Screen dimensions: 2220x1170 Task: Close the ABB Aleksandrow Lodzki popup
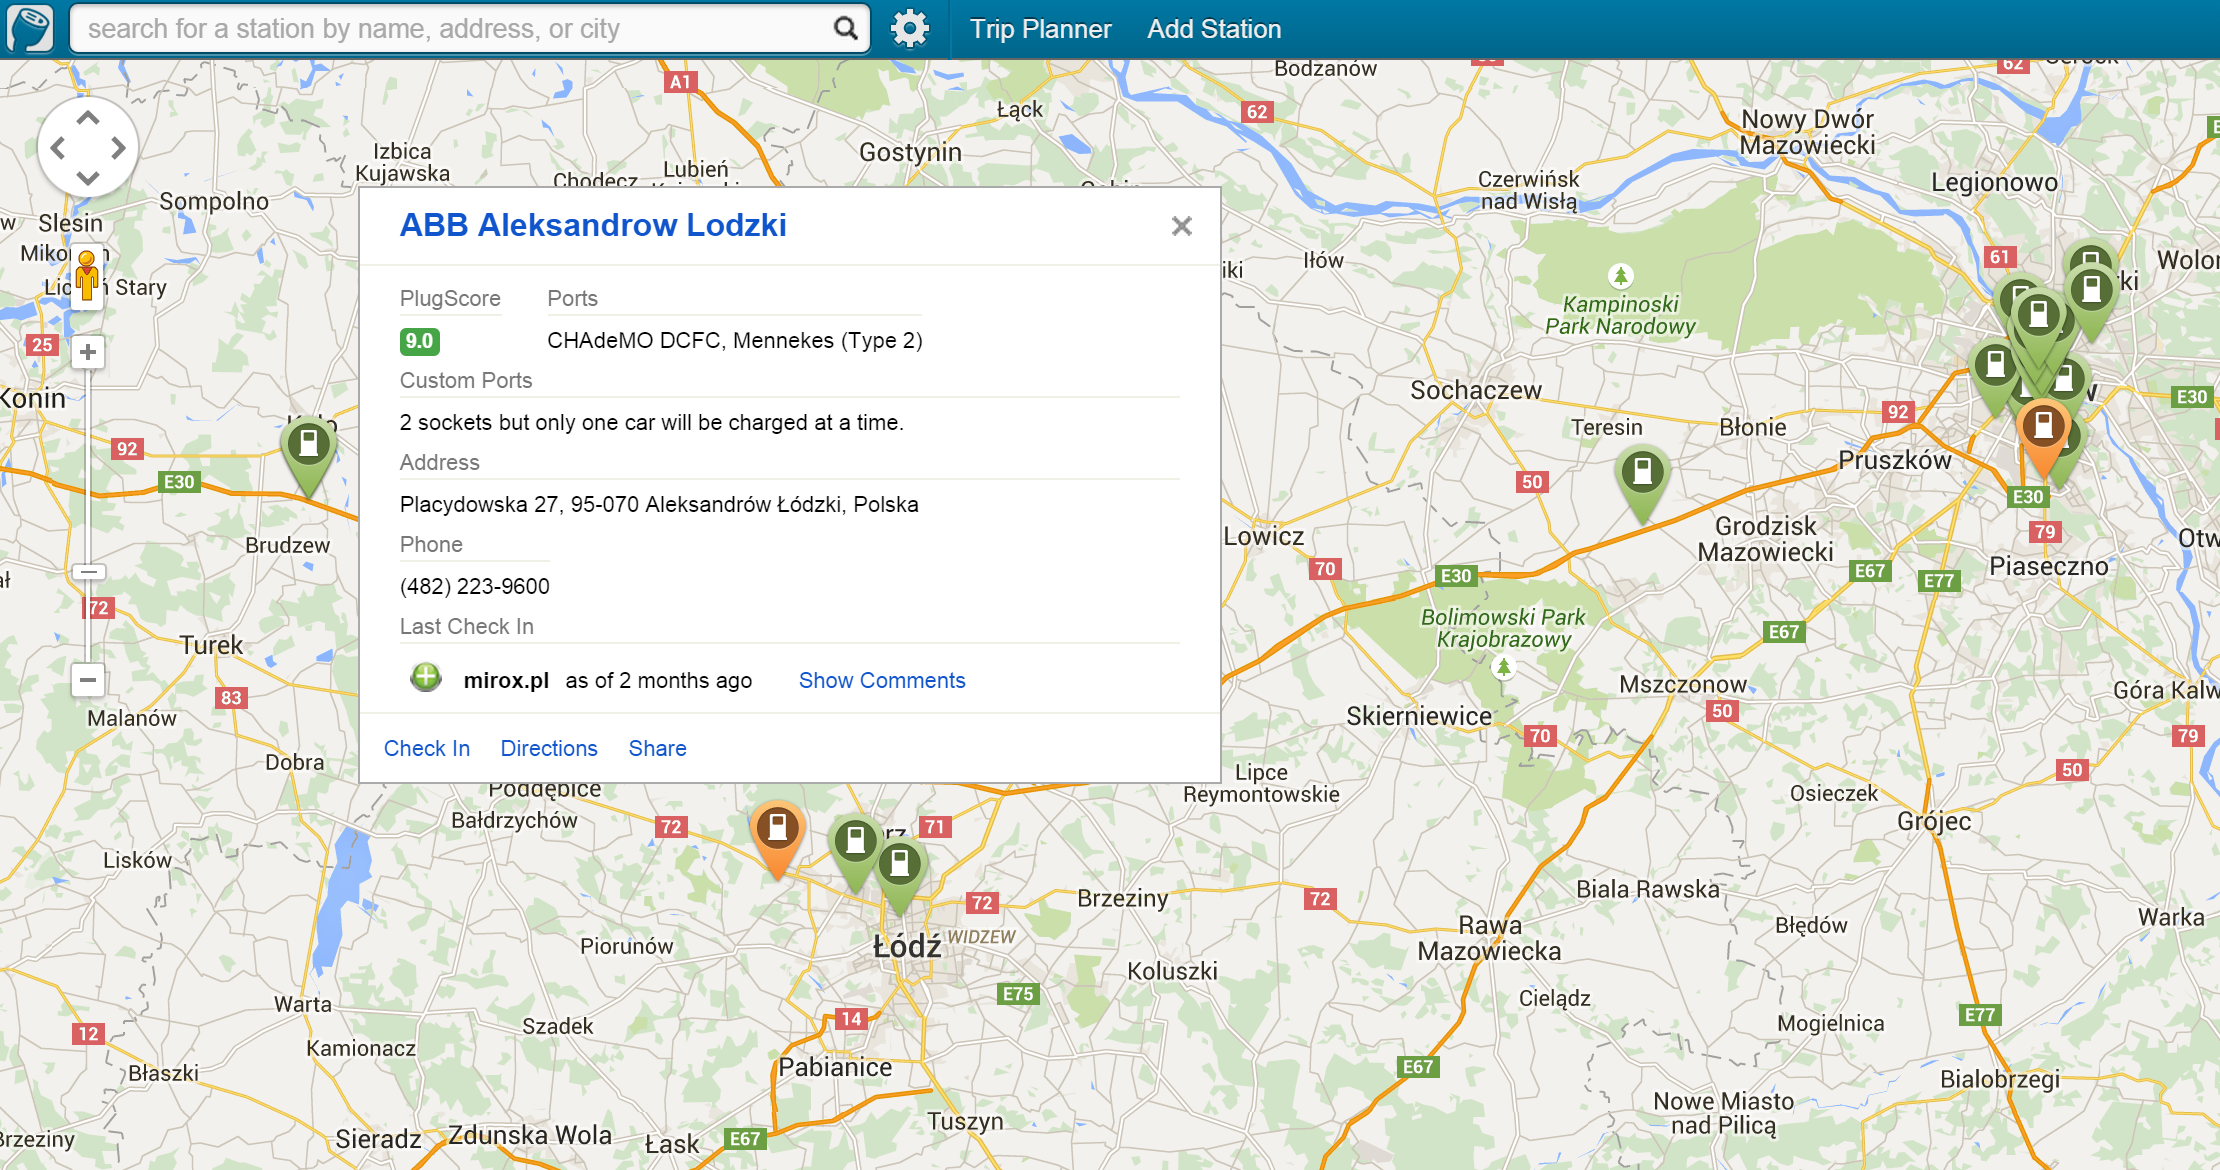(x=1182, y=226)
